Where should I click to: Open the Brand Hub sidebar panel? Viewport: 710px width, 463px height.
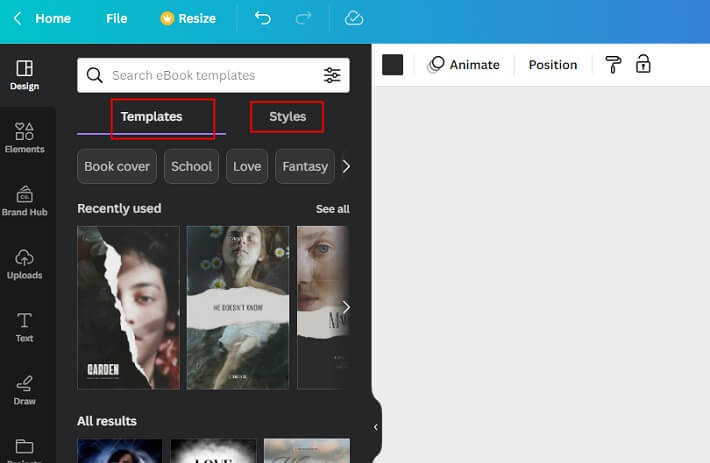tap(24, 201)
